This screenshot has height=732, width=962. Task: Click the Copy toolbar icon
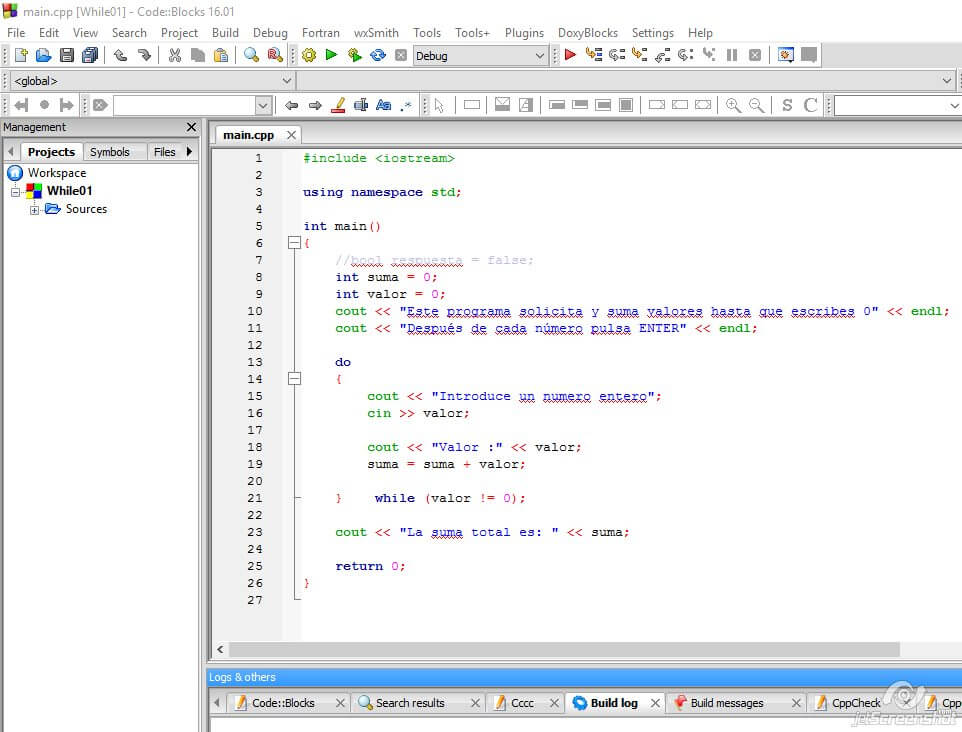pos(198,55)
